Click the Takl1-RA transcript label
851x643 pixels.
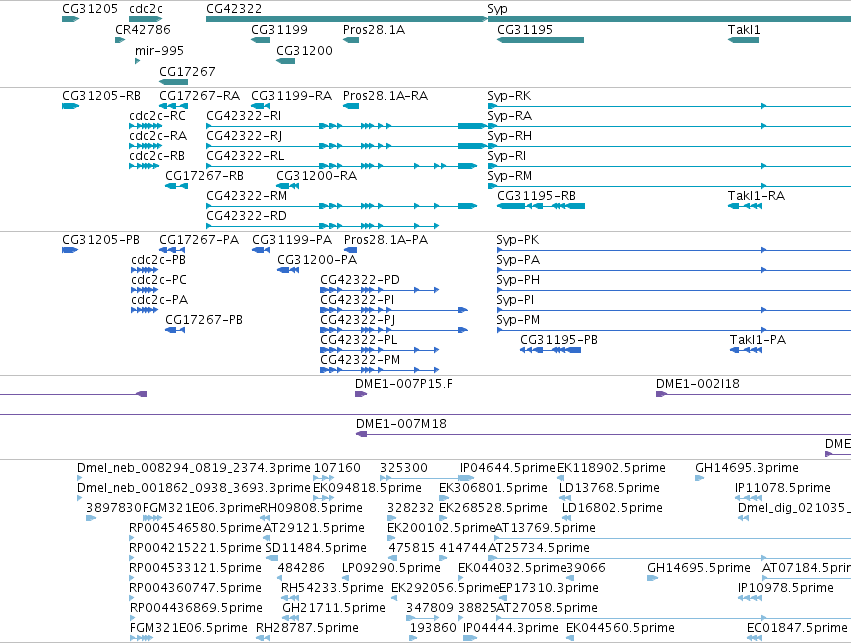click(756, 196)
